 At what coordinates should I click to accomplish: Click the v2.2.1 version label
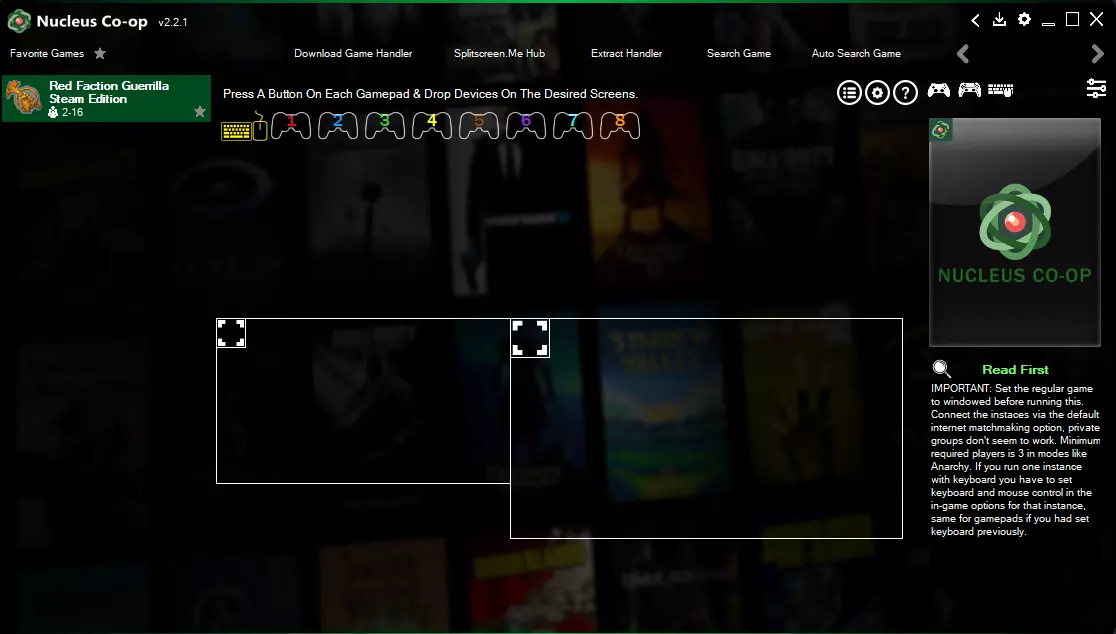coord(173,22)
